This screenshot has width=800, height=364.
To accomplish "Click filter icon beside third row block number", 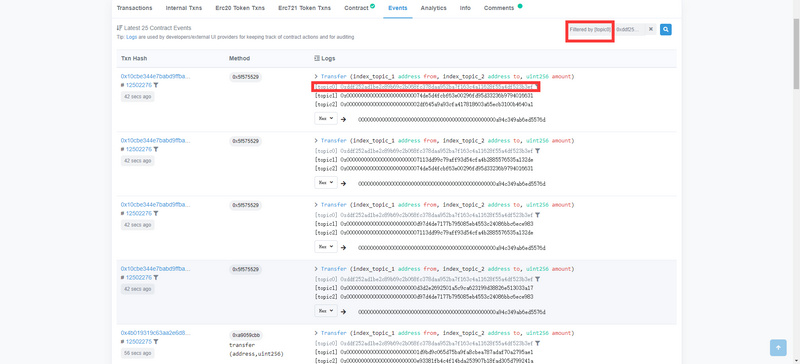I will pos(156,213).
